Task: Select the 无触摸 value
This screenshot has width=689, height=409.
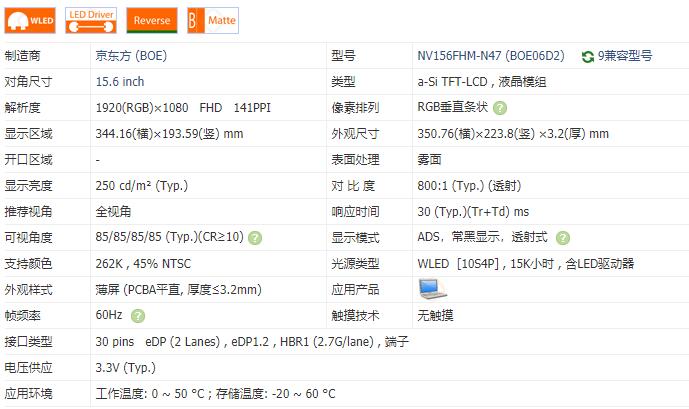Action: click(435, 315)
